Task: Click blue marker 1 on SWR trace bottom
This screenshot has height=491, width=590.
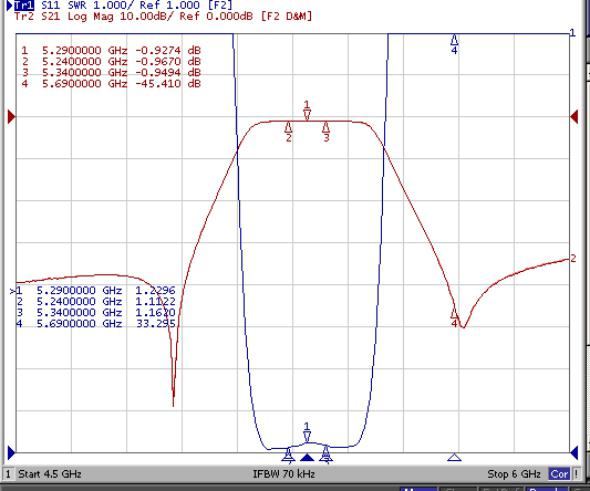Action: (307, 432)
